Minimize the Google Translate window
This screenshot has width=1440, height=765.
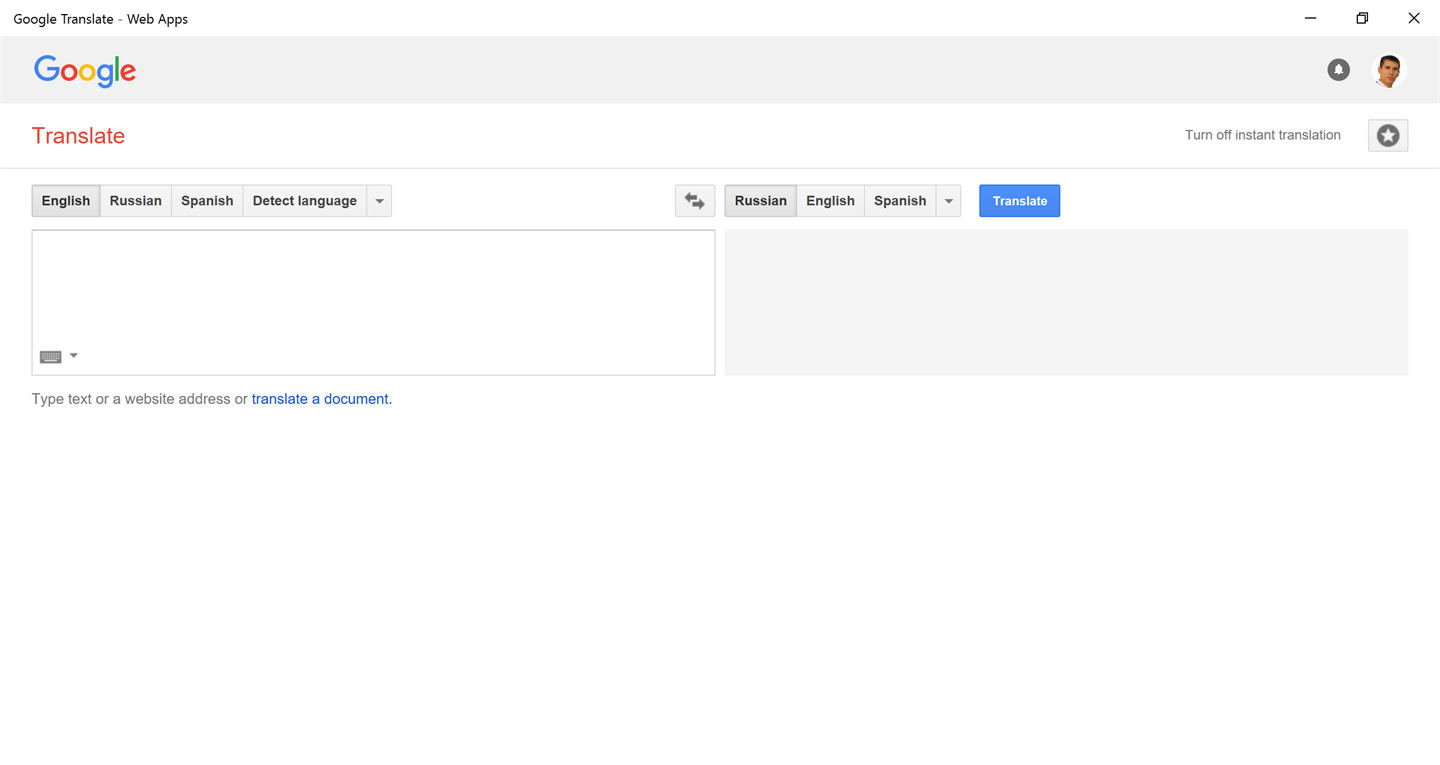[1310, 18]
